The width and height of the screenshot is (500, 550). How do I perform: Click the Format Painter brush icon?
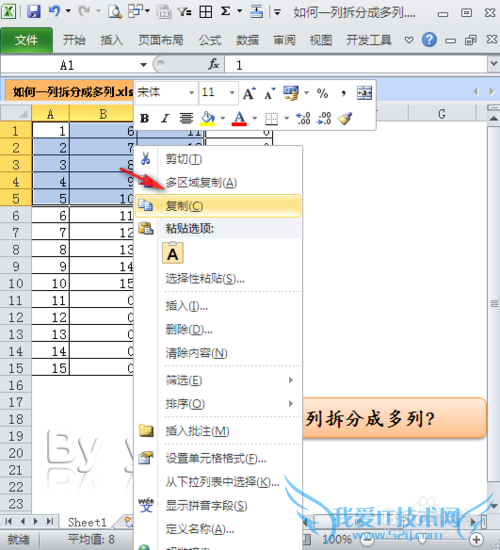pos(345,119)
